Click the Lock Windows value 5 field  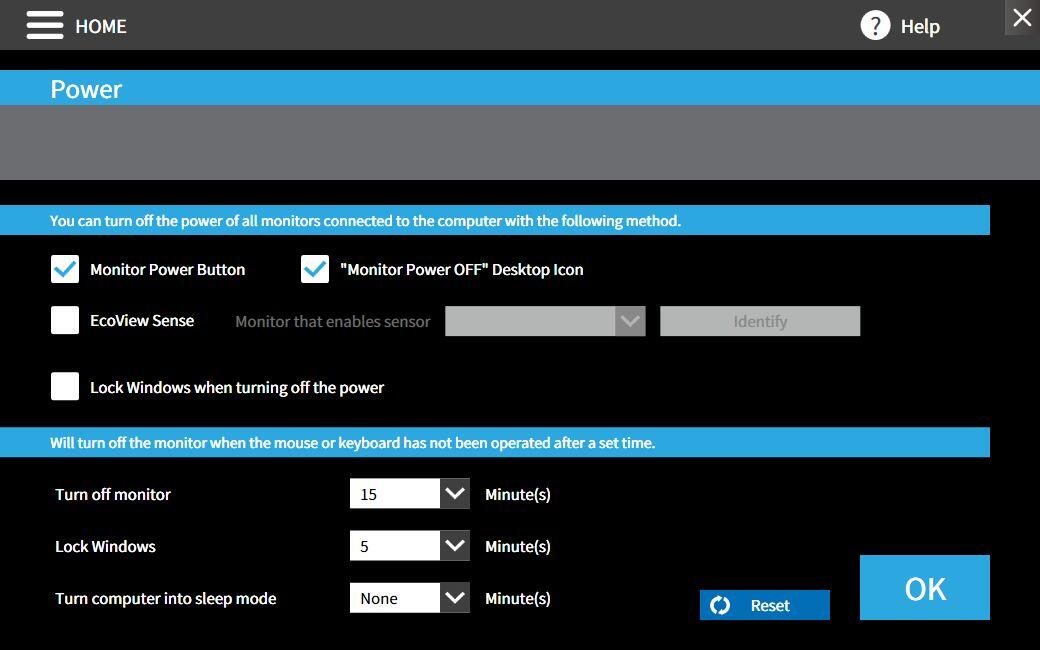pyautogui.click(x=394, y=546)
